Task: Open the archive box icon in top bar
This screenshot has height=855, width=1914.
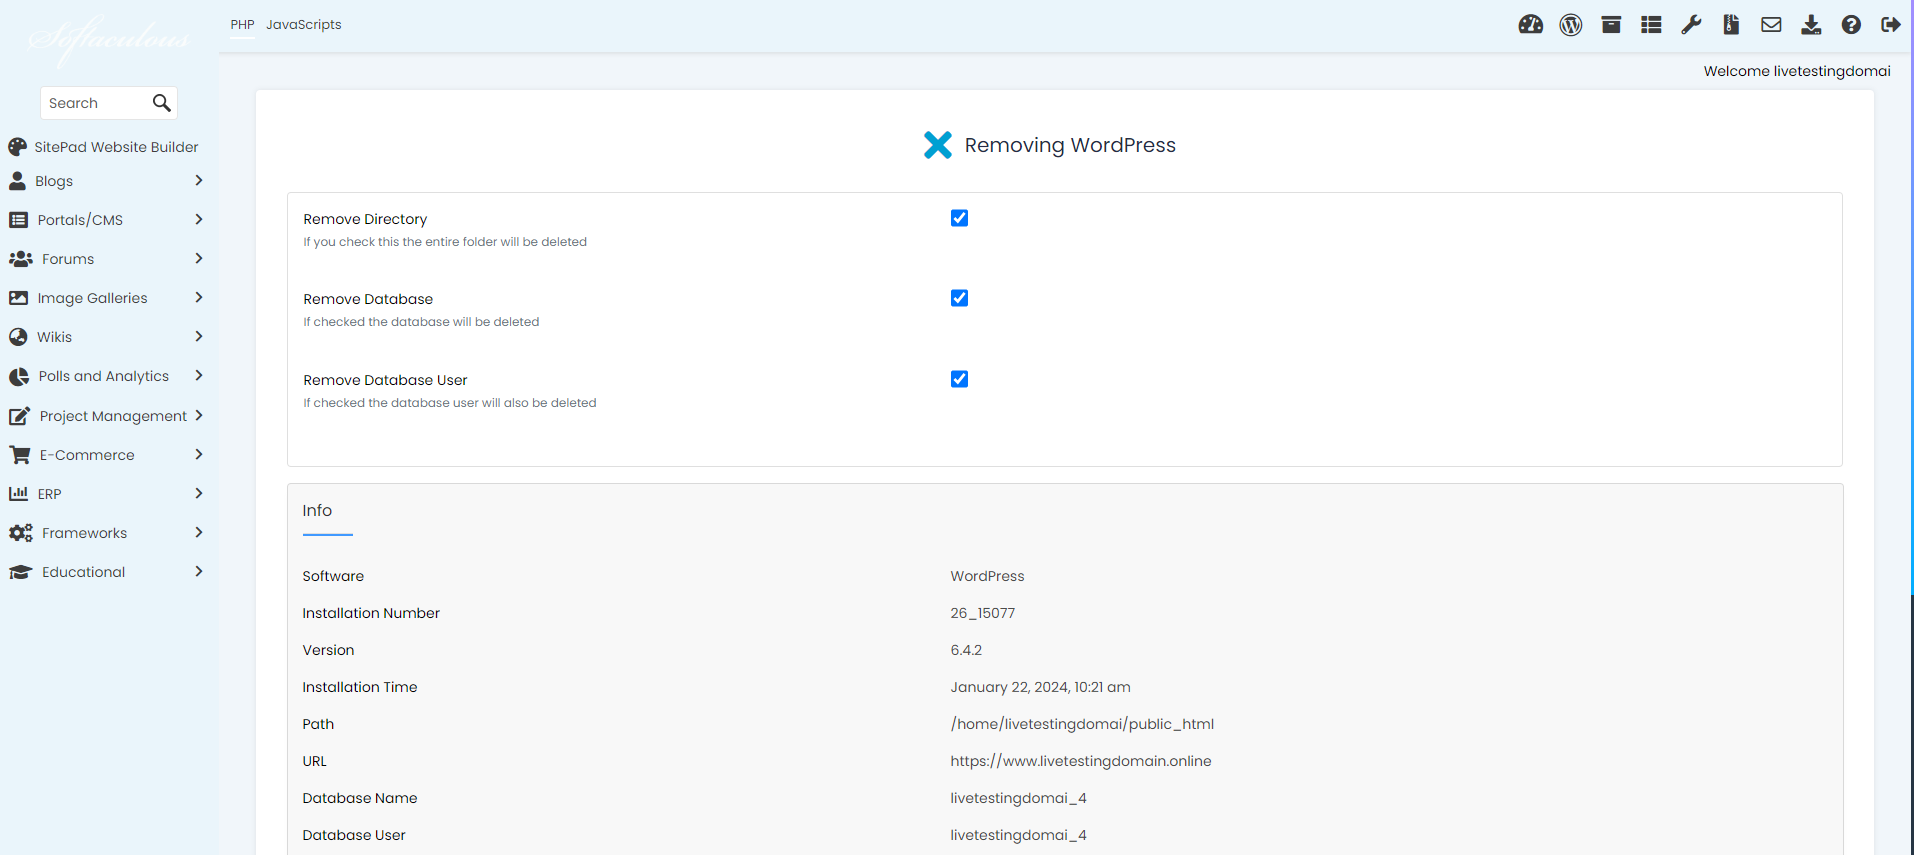Action: pyautogui.click(x=1611, y=25)
